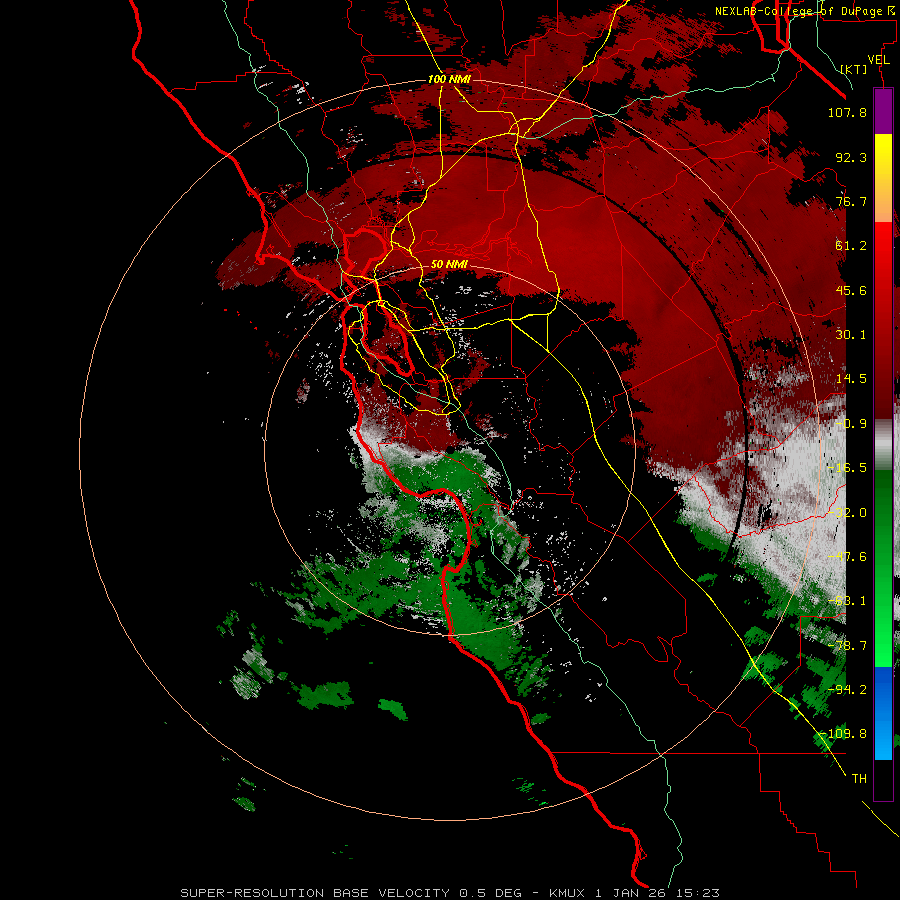
Task: Click the blue segment of the velocity color bar
Action: (x=883, y=713)
